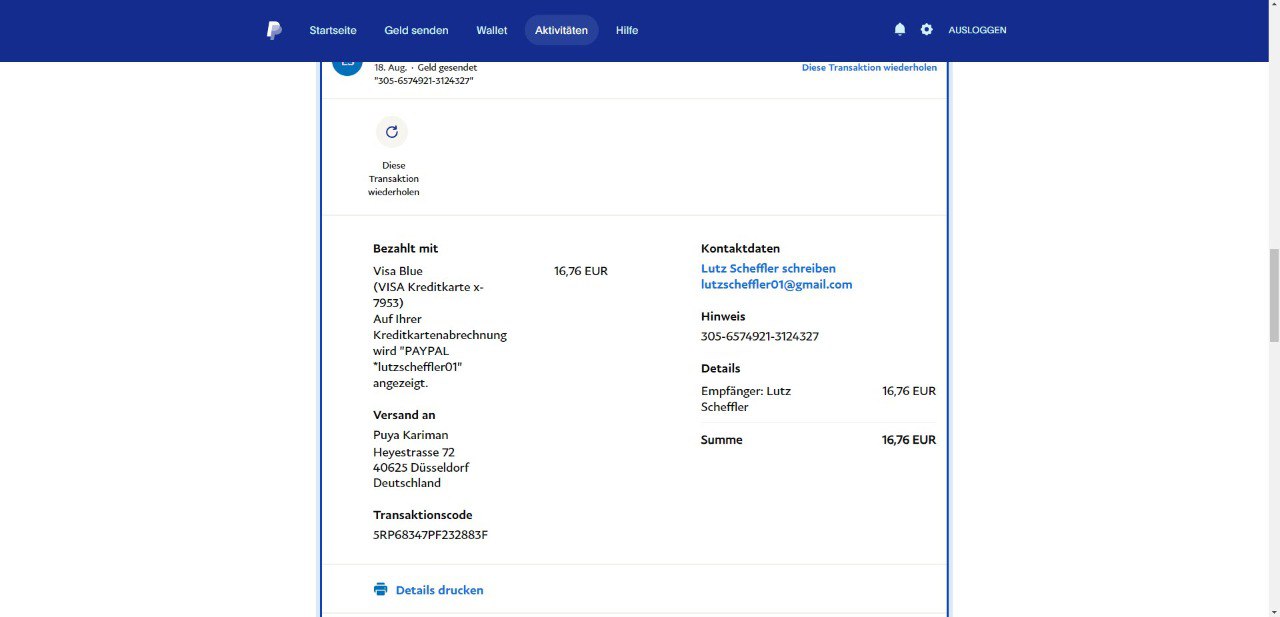
Task: Click the printer icon
Action: [380, 590]
